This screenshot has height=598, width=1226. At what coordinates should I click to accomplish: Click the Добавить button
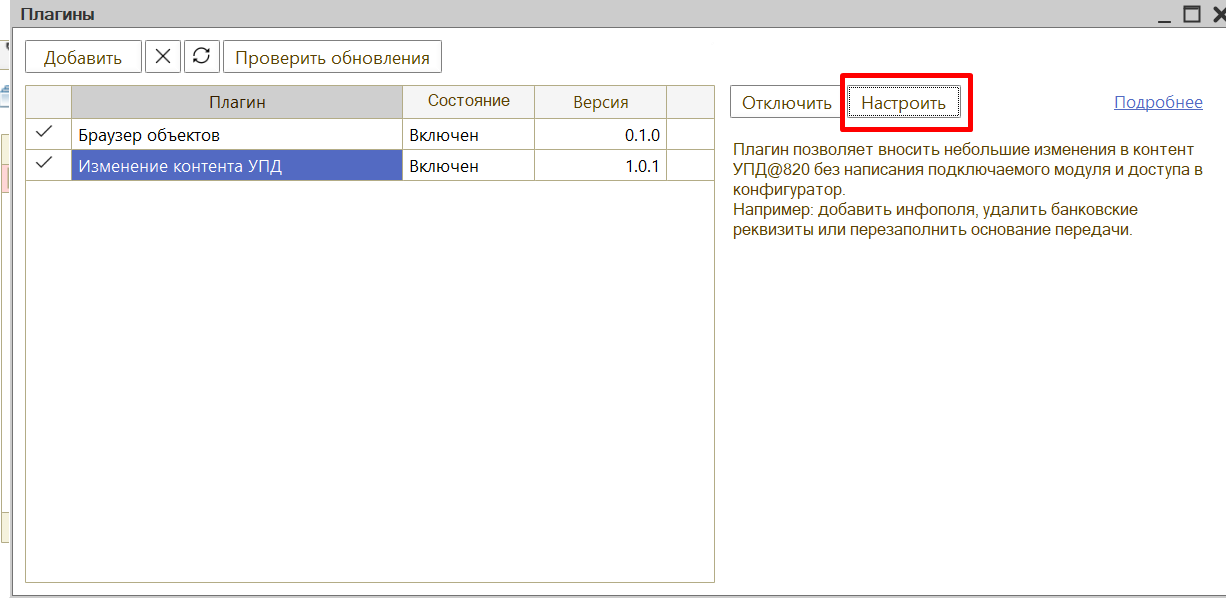(83, 57)
